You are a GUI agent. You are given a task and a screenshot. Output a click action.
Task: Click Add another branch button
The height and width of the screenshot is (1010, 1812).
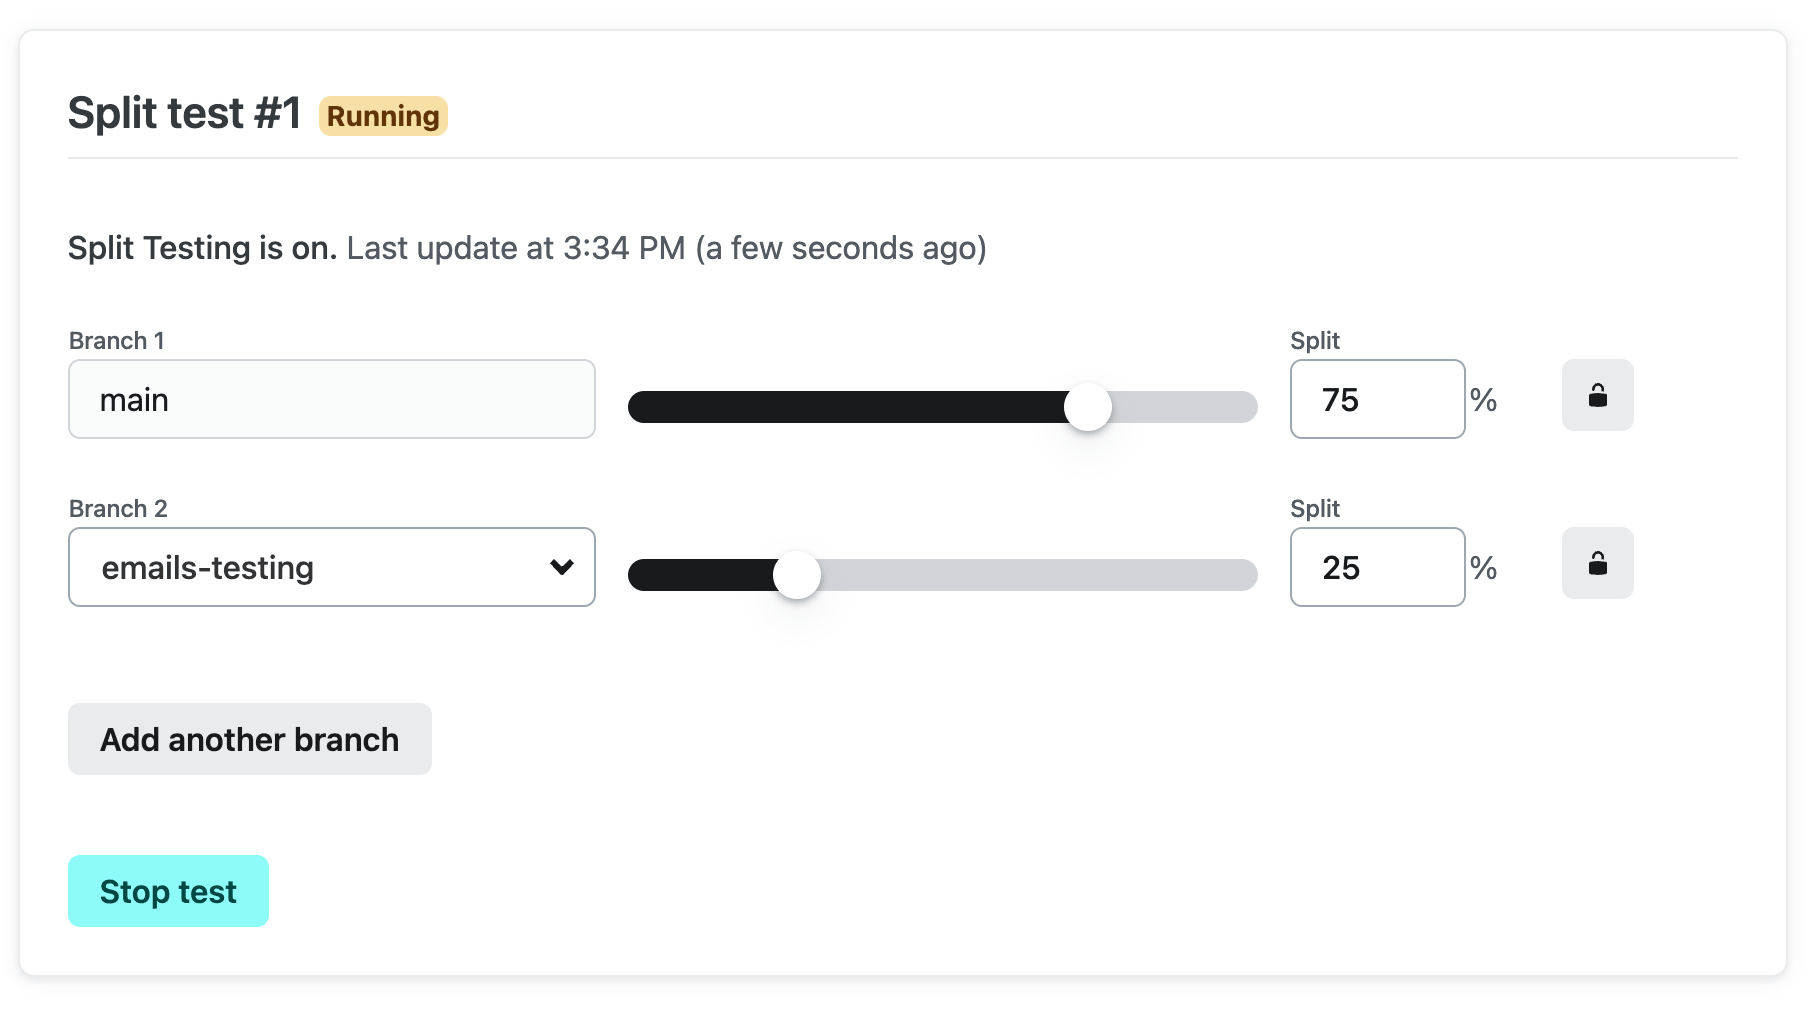pos(249,739)
